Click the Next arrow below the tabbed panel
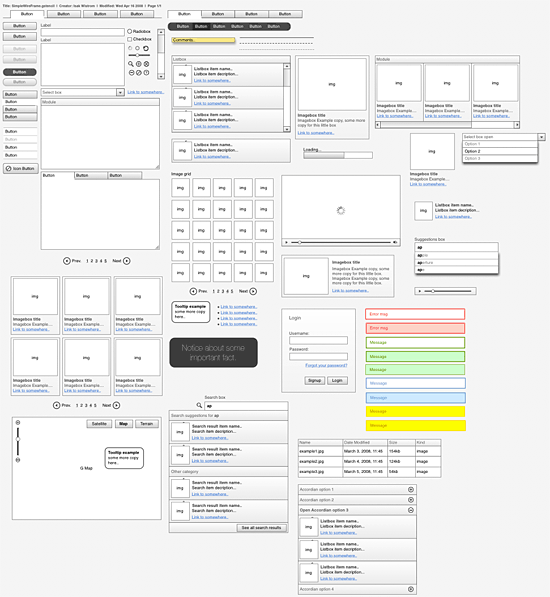The width and height of the screenshot is (550, 597). pyautogui.click(x=127, y=261)
